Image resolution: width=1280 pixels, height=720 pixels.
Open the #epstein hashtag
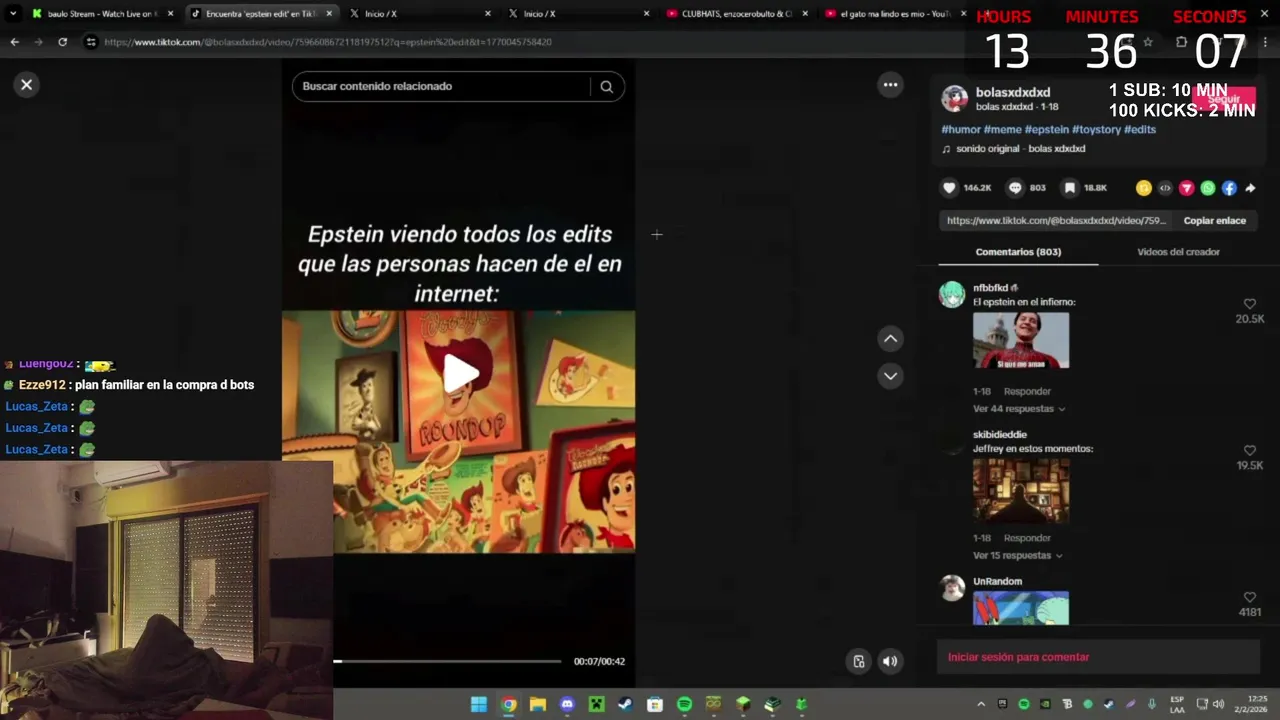pos(1046,130)
